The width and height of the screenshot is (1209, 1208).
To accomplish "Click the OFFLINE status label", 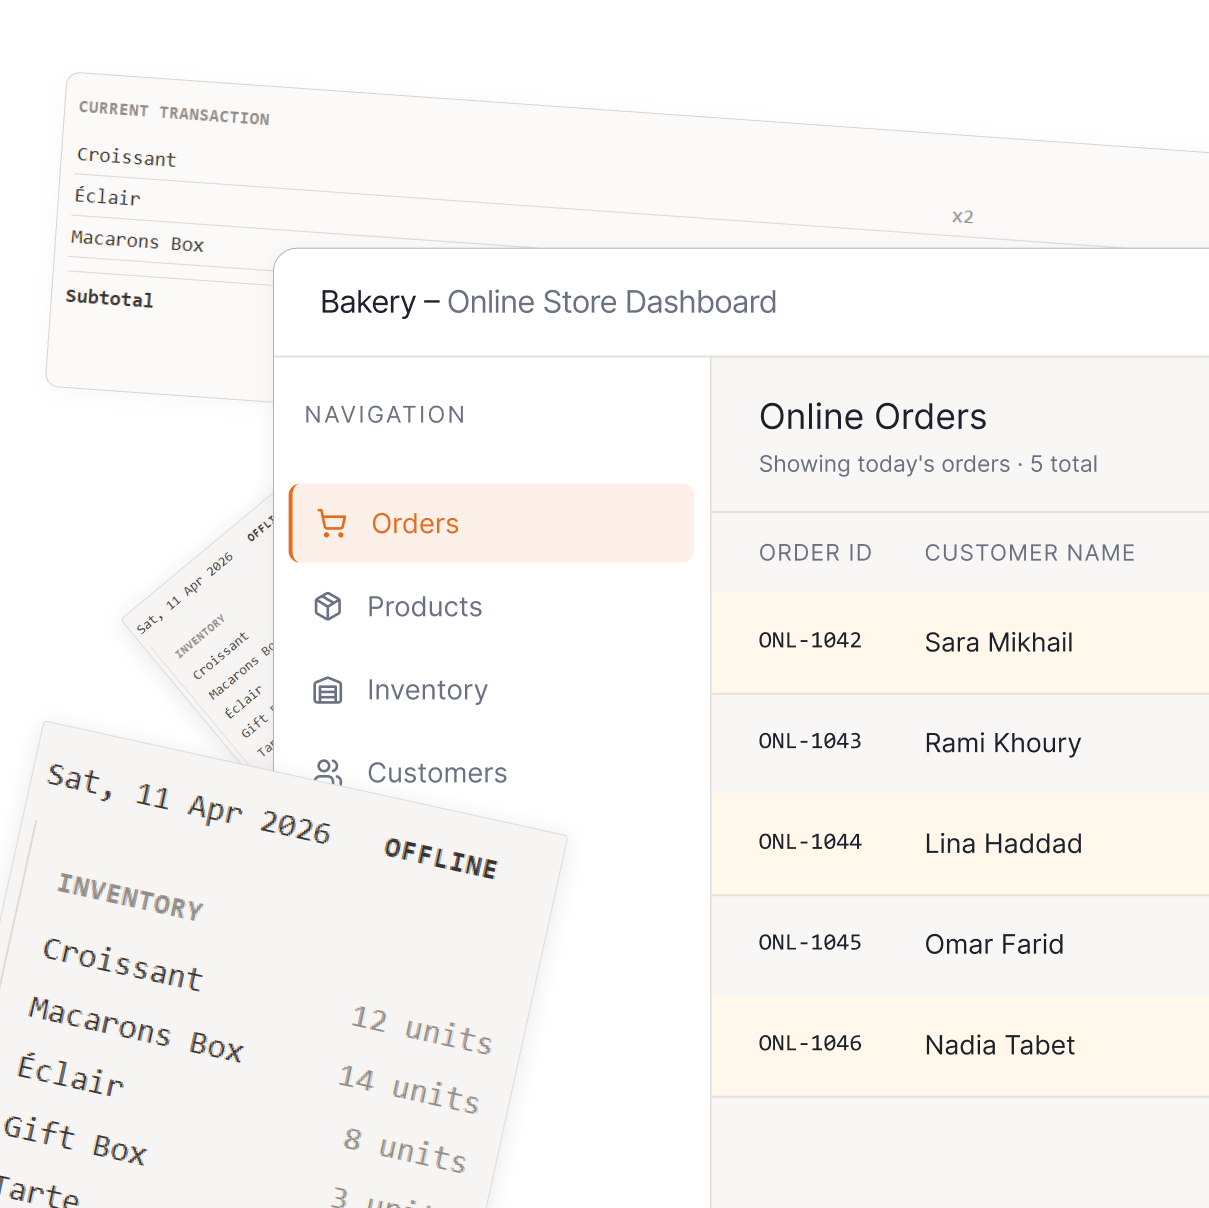I will pyautogui.click(x=441, y=858).
